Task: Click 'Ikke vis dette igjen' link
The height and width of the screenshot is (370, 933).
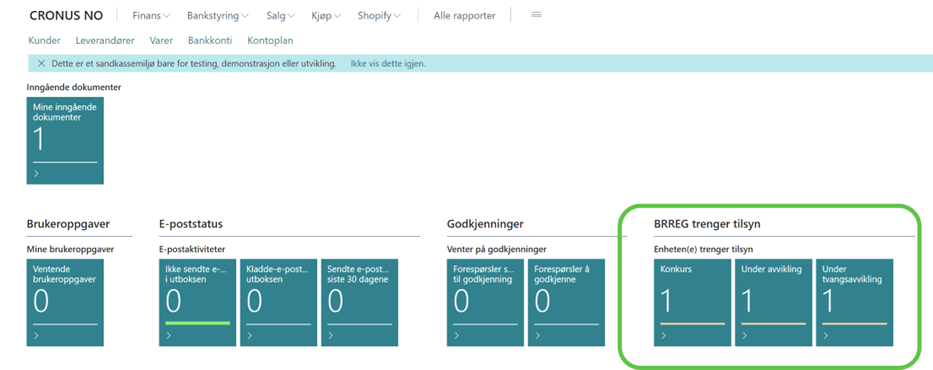Action: pyautogui.click(x=388, y=63)
